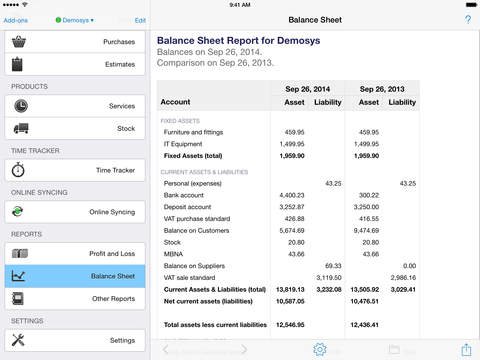Open report options with the gear icon
Viewport: 480px width, 360px height.
320,349
